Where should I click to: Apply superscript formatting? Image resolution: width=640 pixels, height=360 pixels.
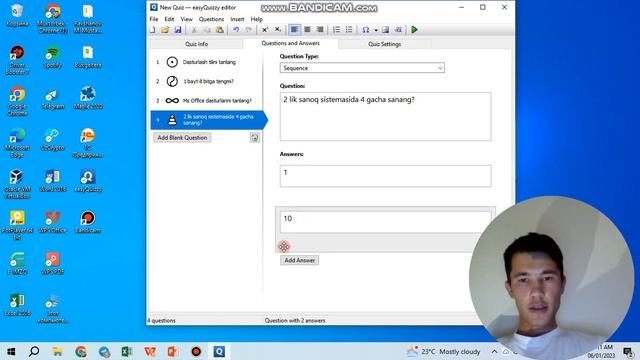coord(264,30)
